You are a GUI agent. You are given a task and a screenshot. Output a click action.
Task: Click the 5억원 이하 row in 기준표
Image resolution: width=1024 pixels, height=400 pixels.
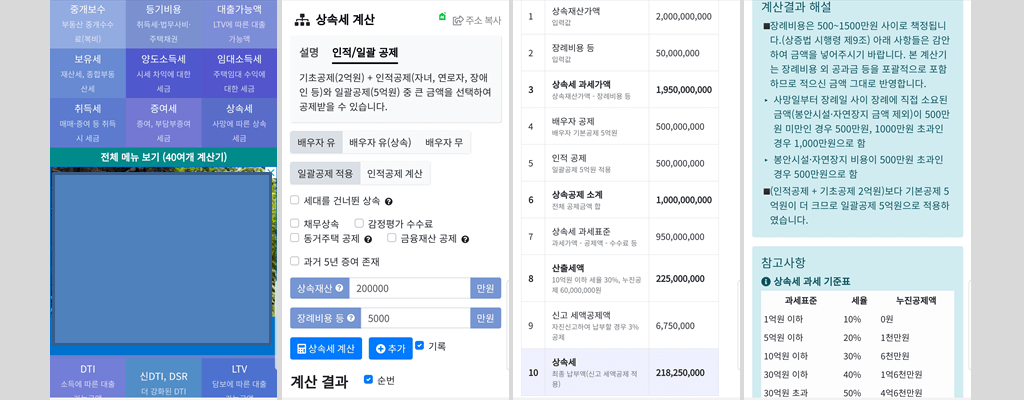click(857, 338)
